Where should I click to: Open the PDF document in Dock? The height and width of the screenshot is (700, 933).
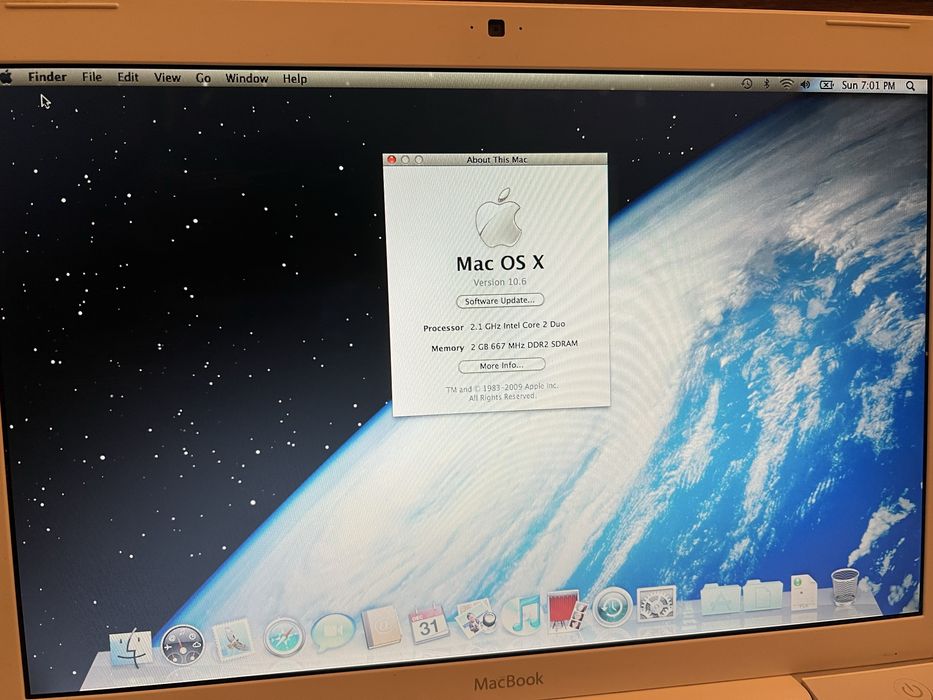coord(803,592)
